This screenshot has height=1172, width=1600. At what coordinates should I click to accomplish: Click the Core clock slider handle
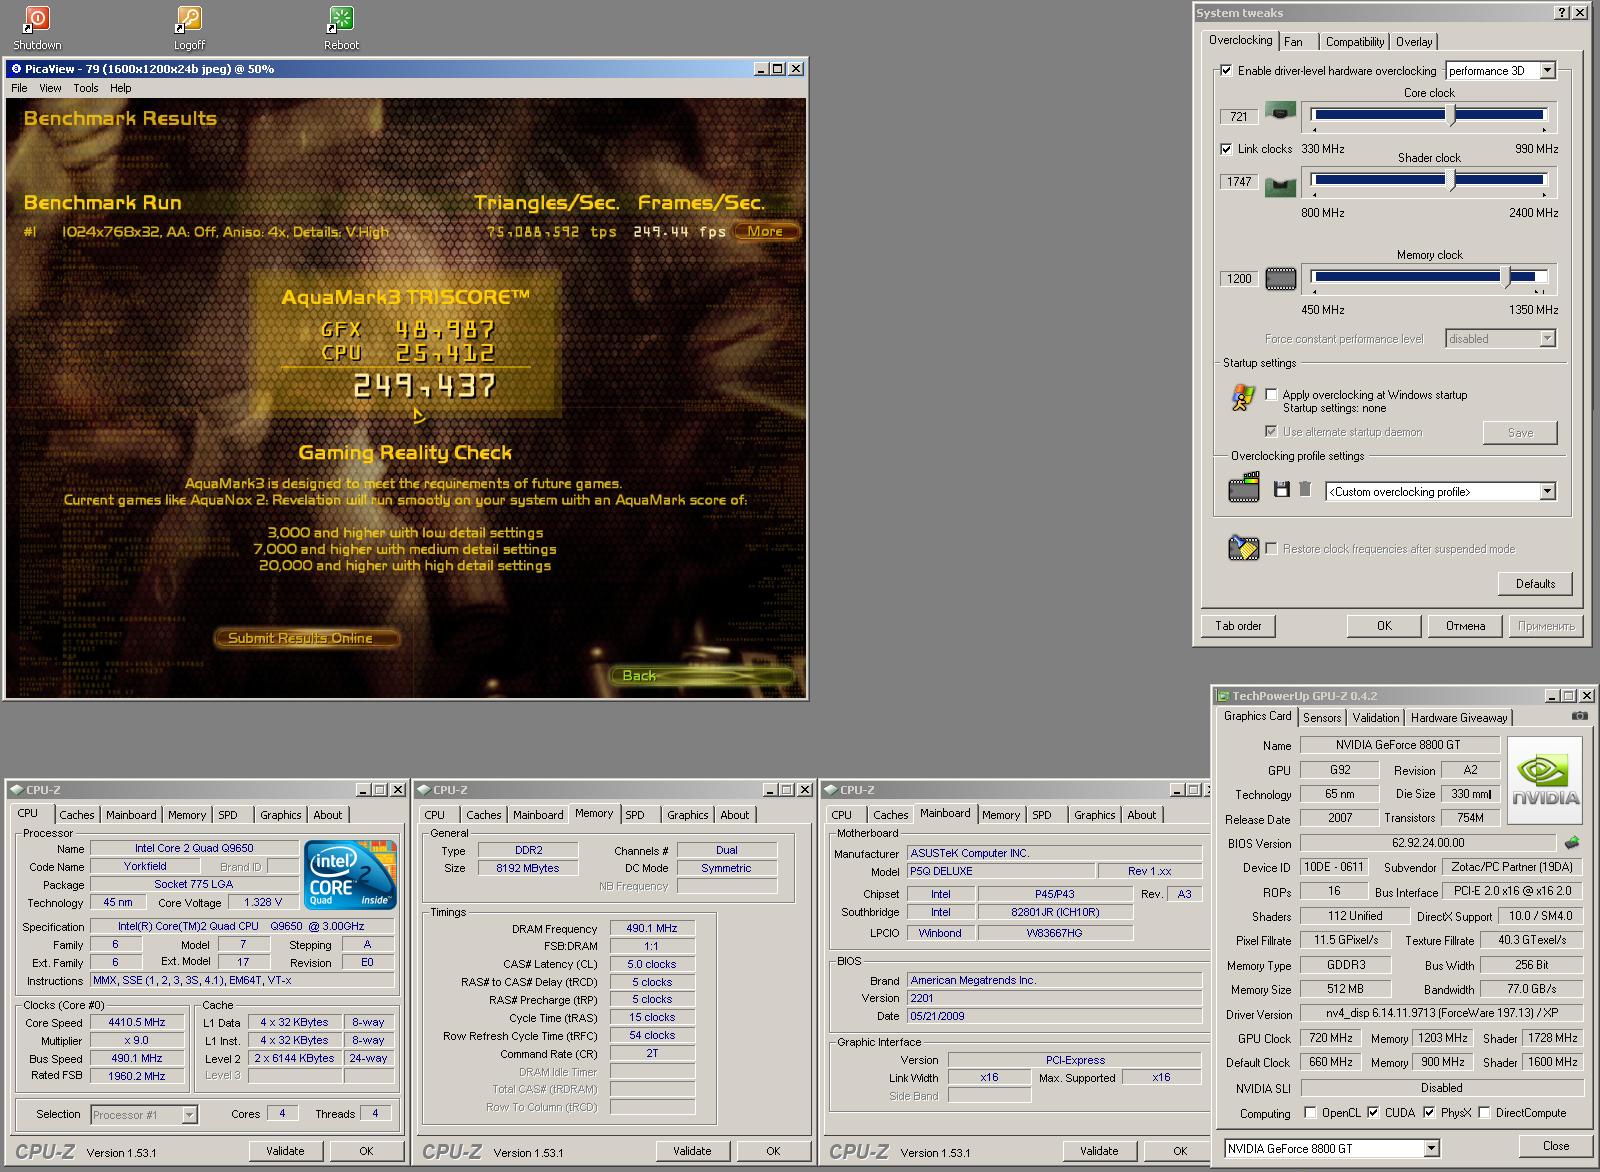point(1452,116)
